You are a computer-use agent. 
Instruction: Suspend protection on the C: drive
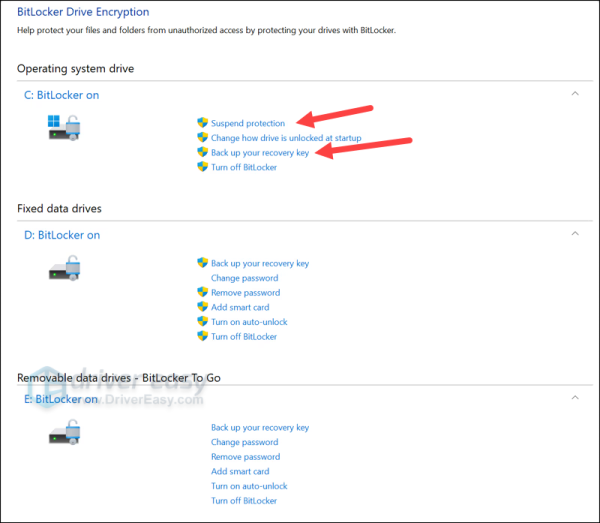click(x=248, y=123)
